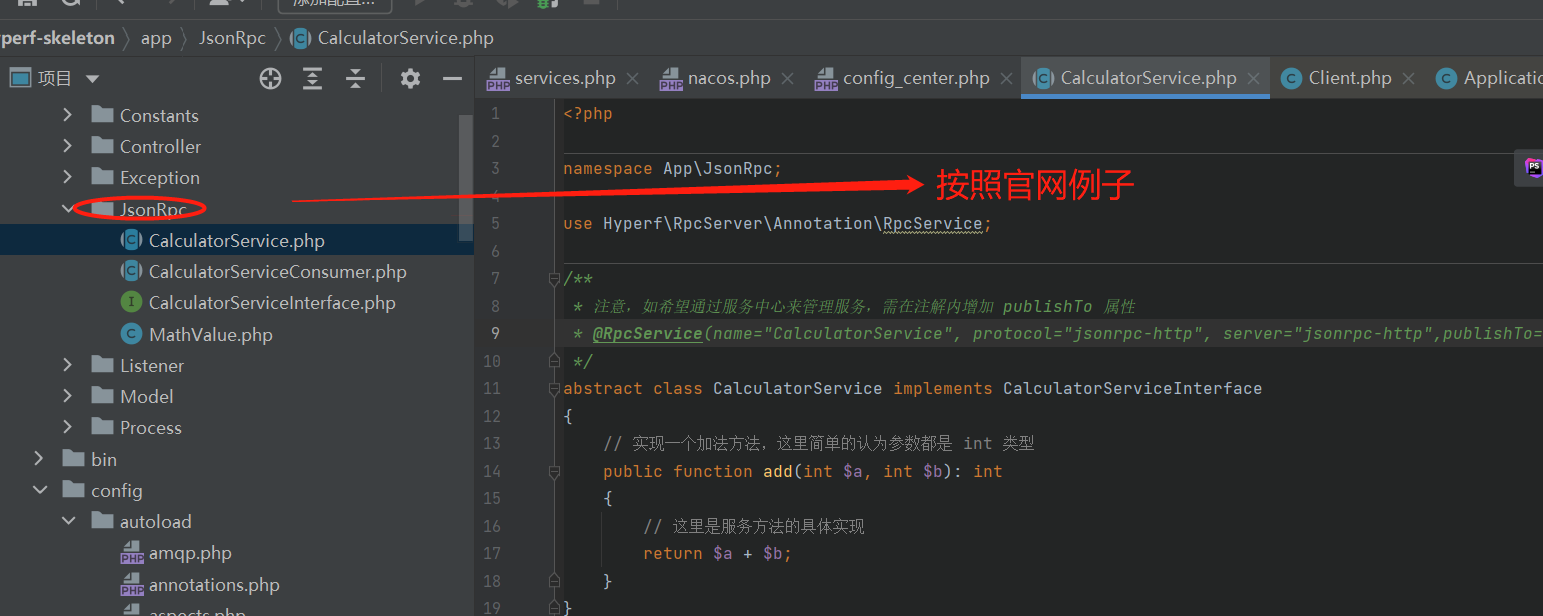Switch to the Client.php tab
1543x616 pixels.
tap(1350, 78)
